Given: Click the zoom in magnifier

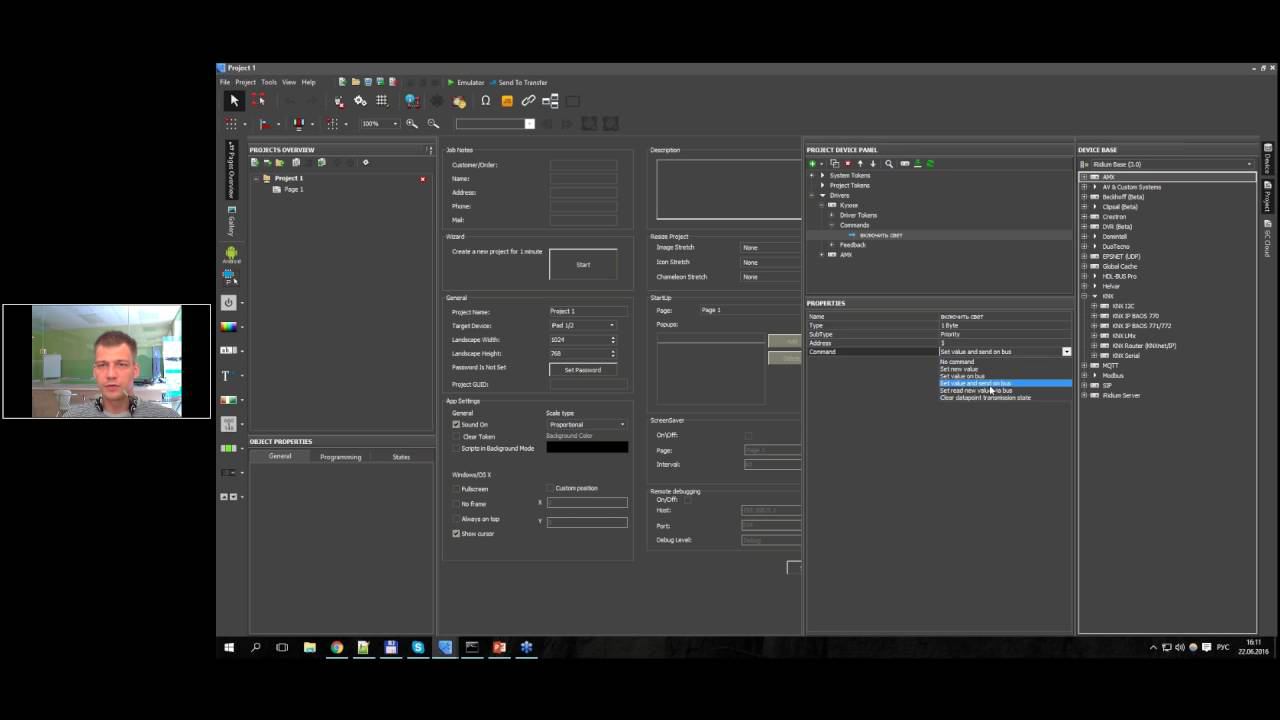Looking at the screenshot, I should pos(412,124).
